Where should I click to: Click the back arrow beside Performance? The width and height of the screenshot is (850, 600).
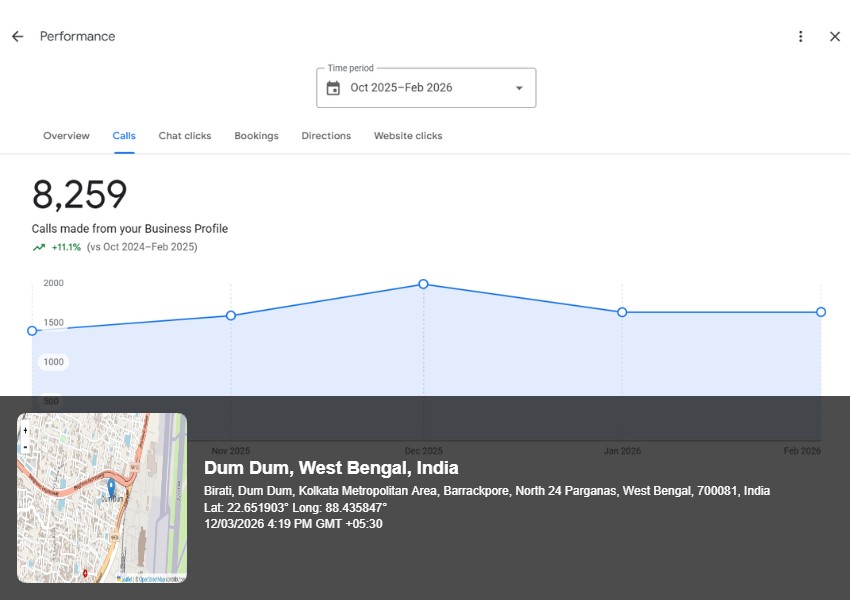(x=17, y=36)
